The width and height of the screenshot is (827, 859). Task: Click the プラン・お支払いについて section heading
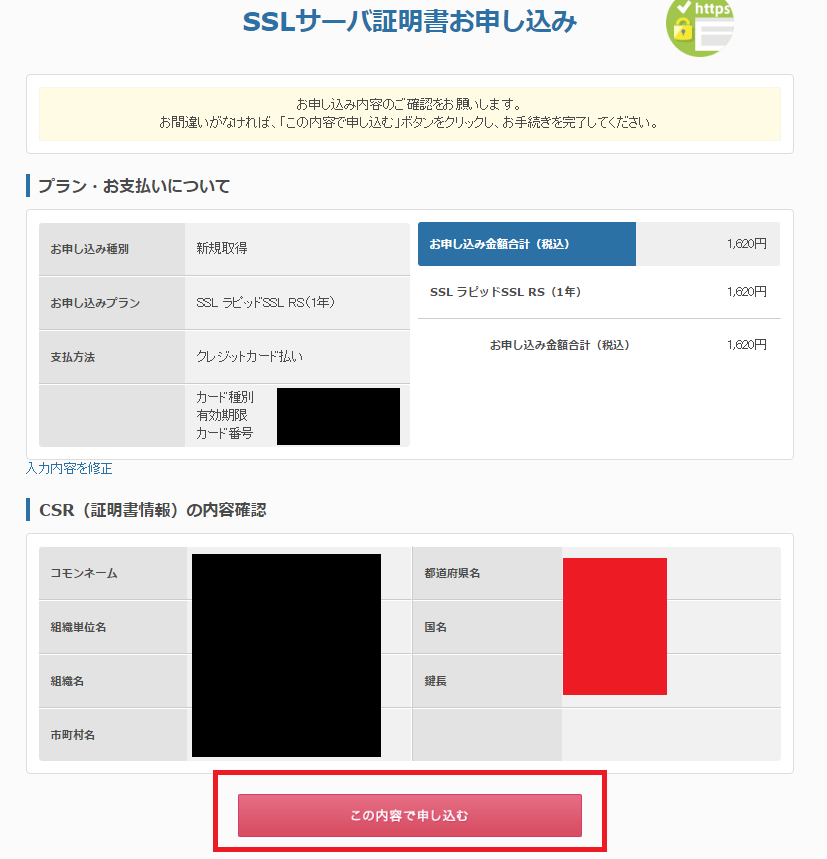[x=134, y=186]
